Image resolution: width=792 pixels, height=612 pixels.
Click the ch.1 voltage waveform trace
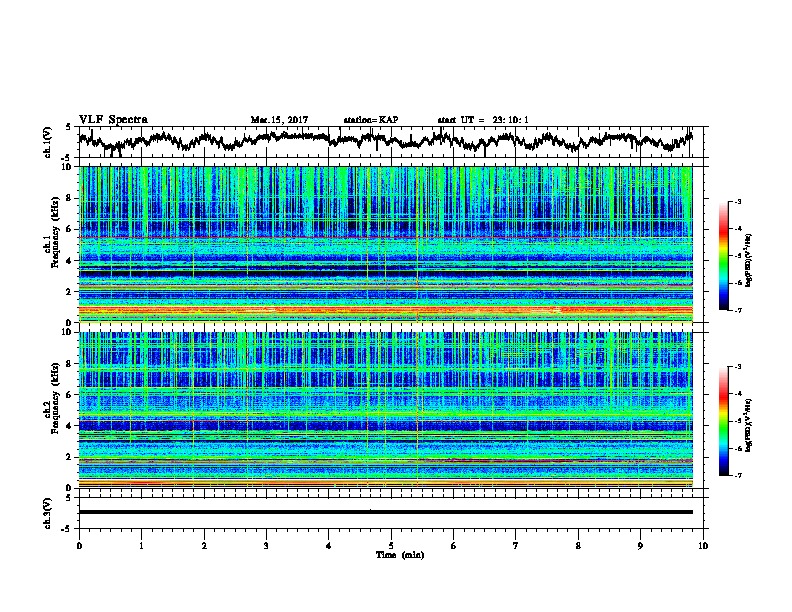coord(385,141)
